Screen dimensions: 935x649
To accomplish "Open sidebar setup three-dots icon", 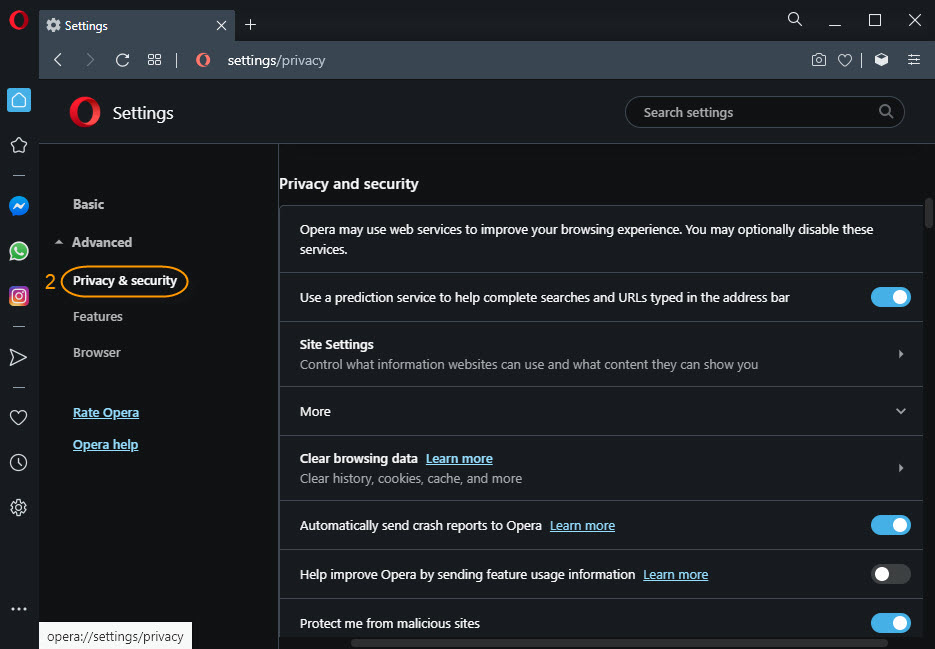I will click(x=18, y=609).
